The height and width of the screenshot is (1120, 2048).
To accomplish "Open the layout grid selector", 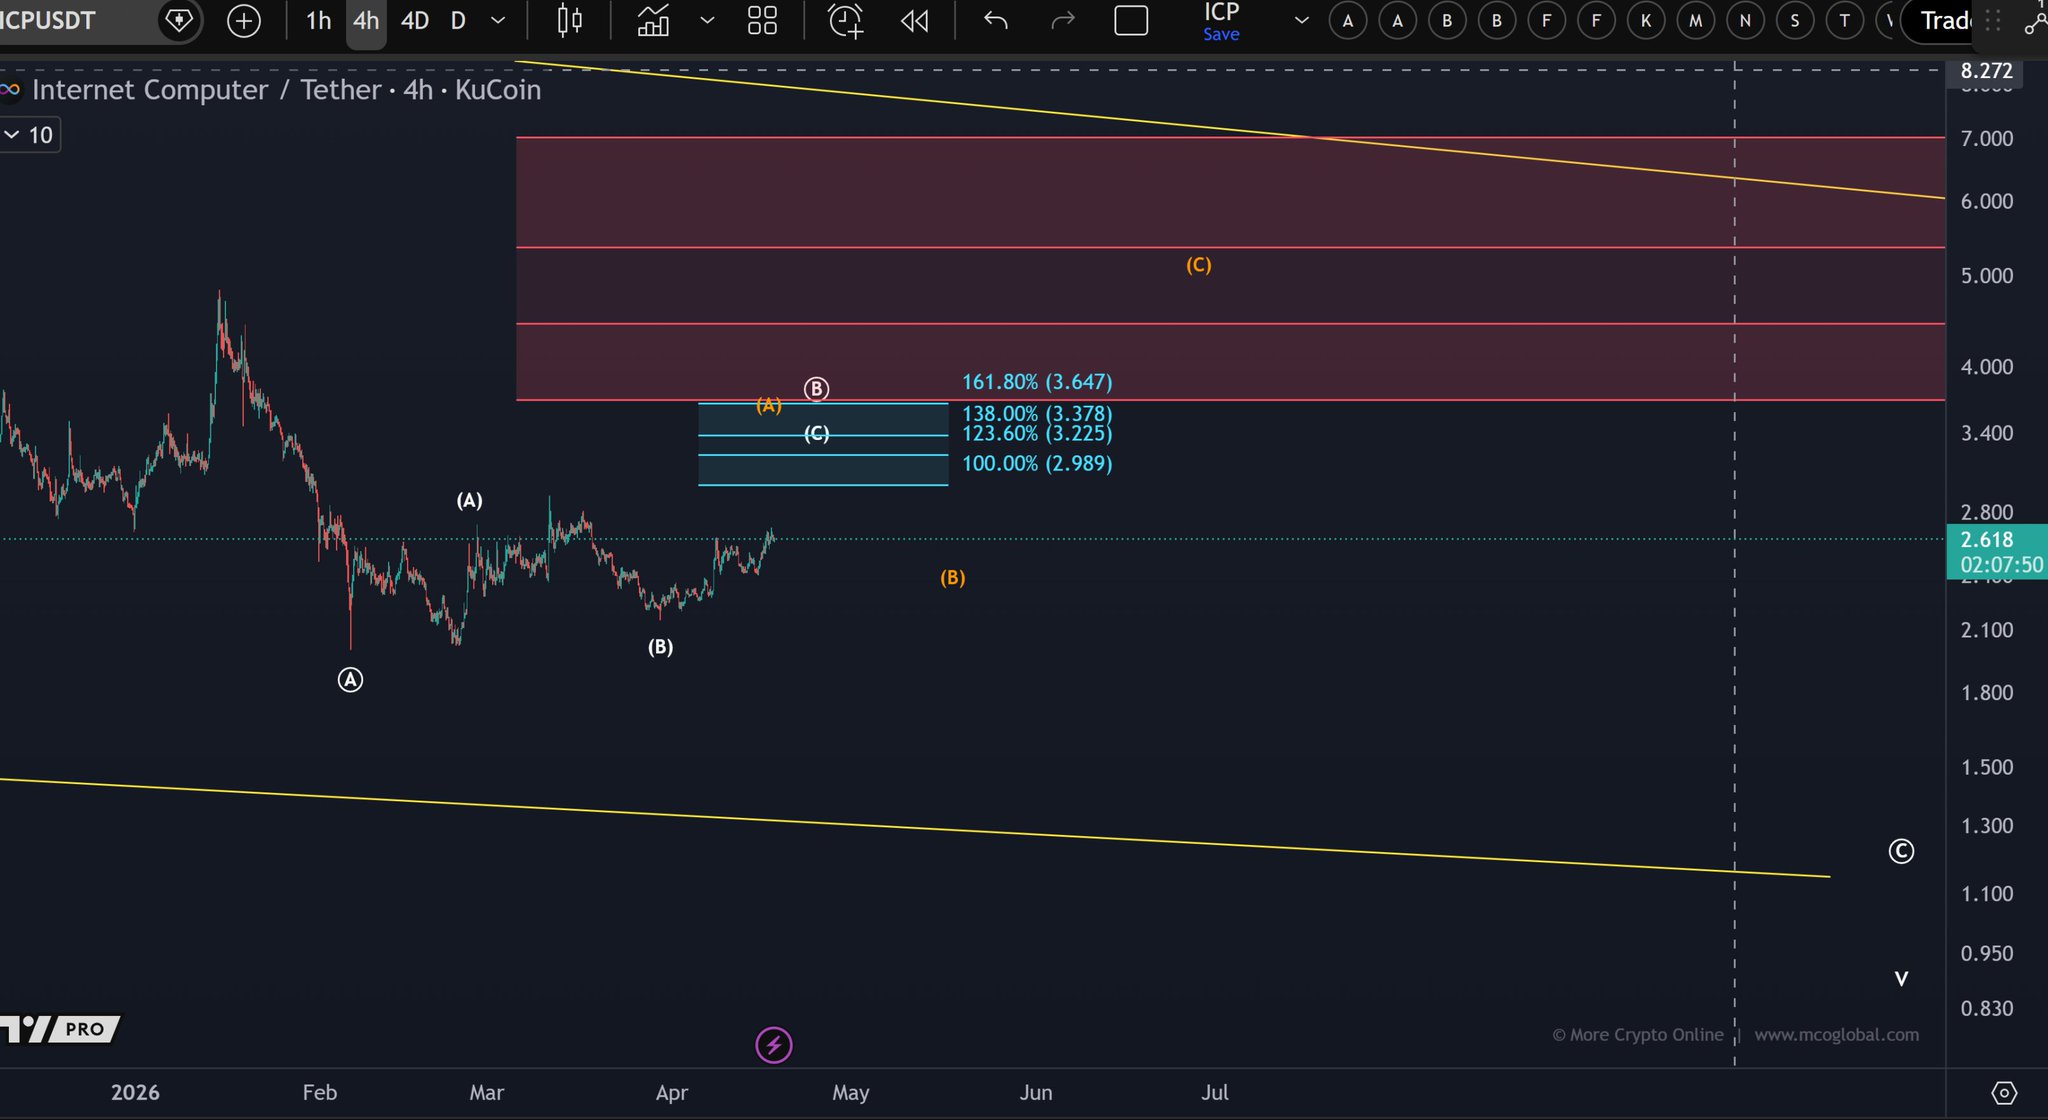I will point(762,20).
